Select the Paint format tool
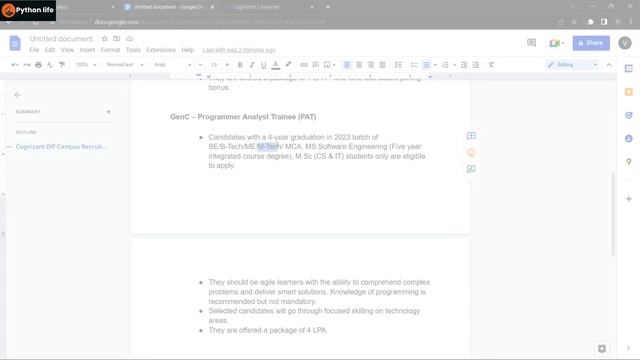The width and height of the screenshot is (640, 360). coord(62,65)
